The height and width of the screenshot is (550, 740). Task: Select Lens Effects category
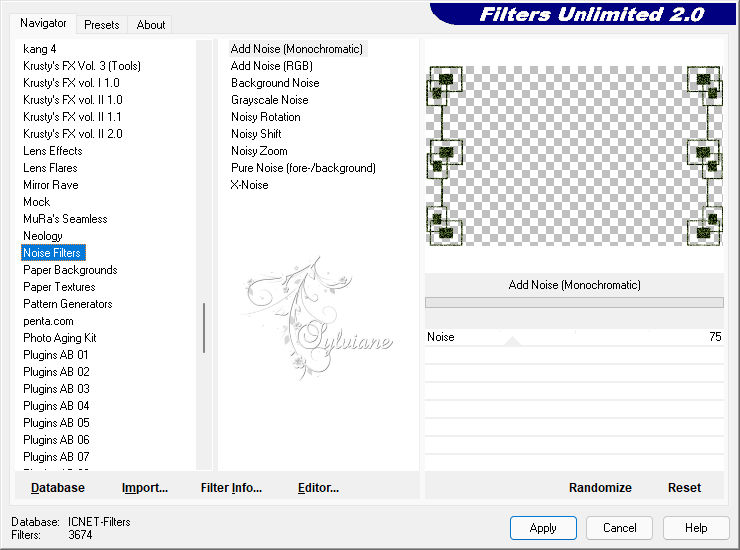point(52,151)
